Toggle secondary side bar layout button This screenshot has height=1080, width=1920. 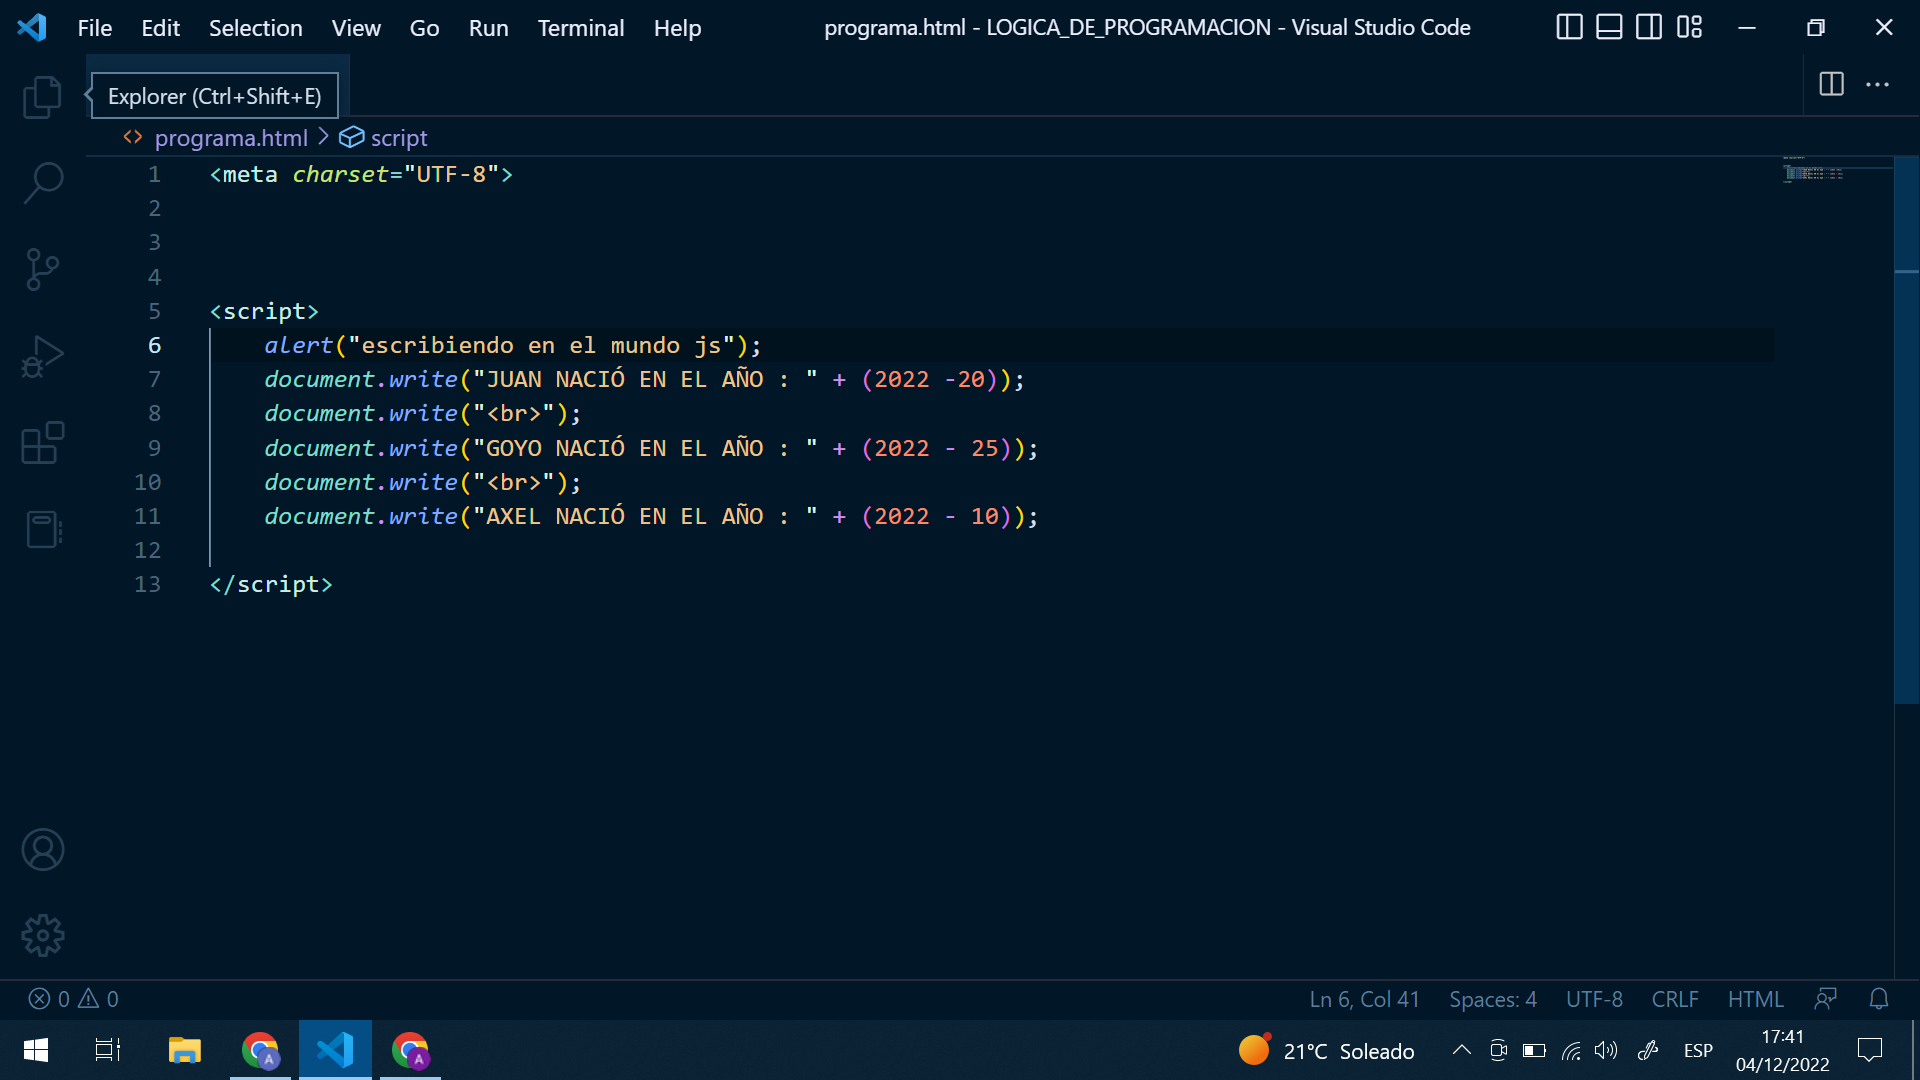(1649, 27)
